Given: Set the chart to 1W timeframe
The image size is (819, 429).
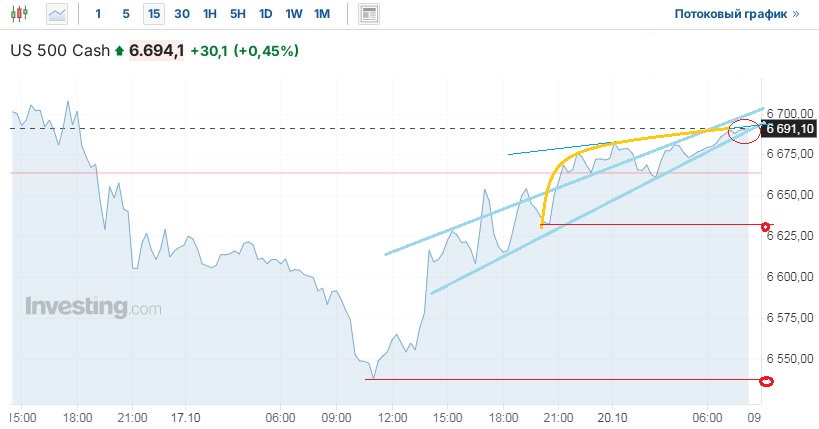Looking at the screenshot, I should (293, 14).
